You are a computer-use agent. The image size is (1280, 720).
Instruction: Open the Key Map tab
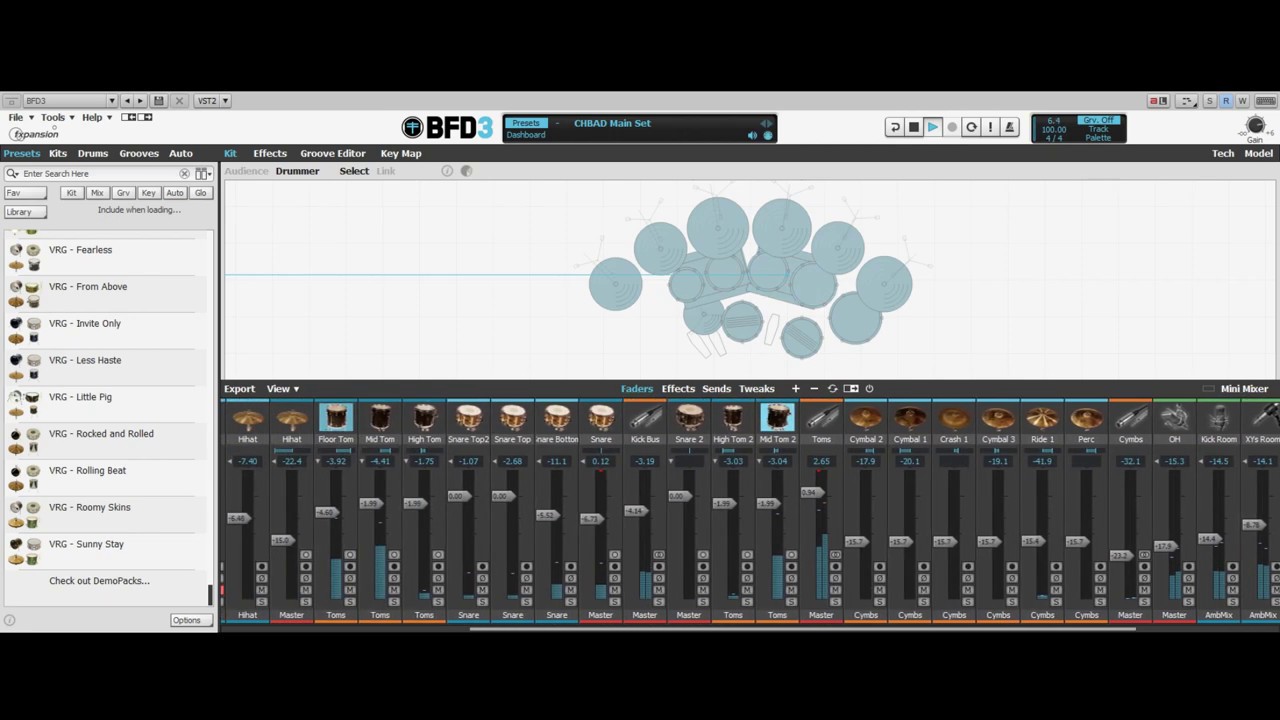pyautogui.click(x=401, y=153)
